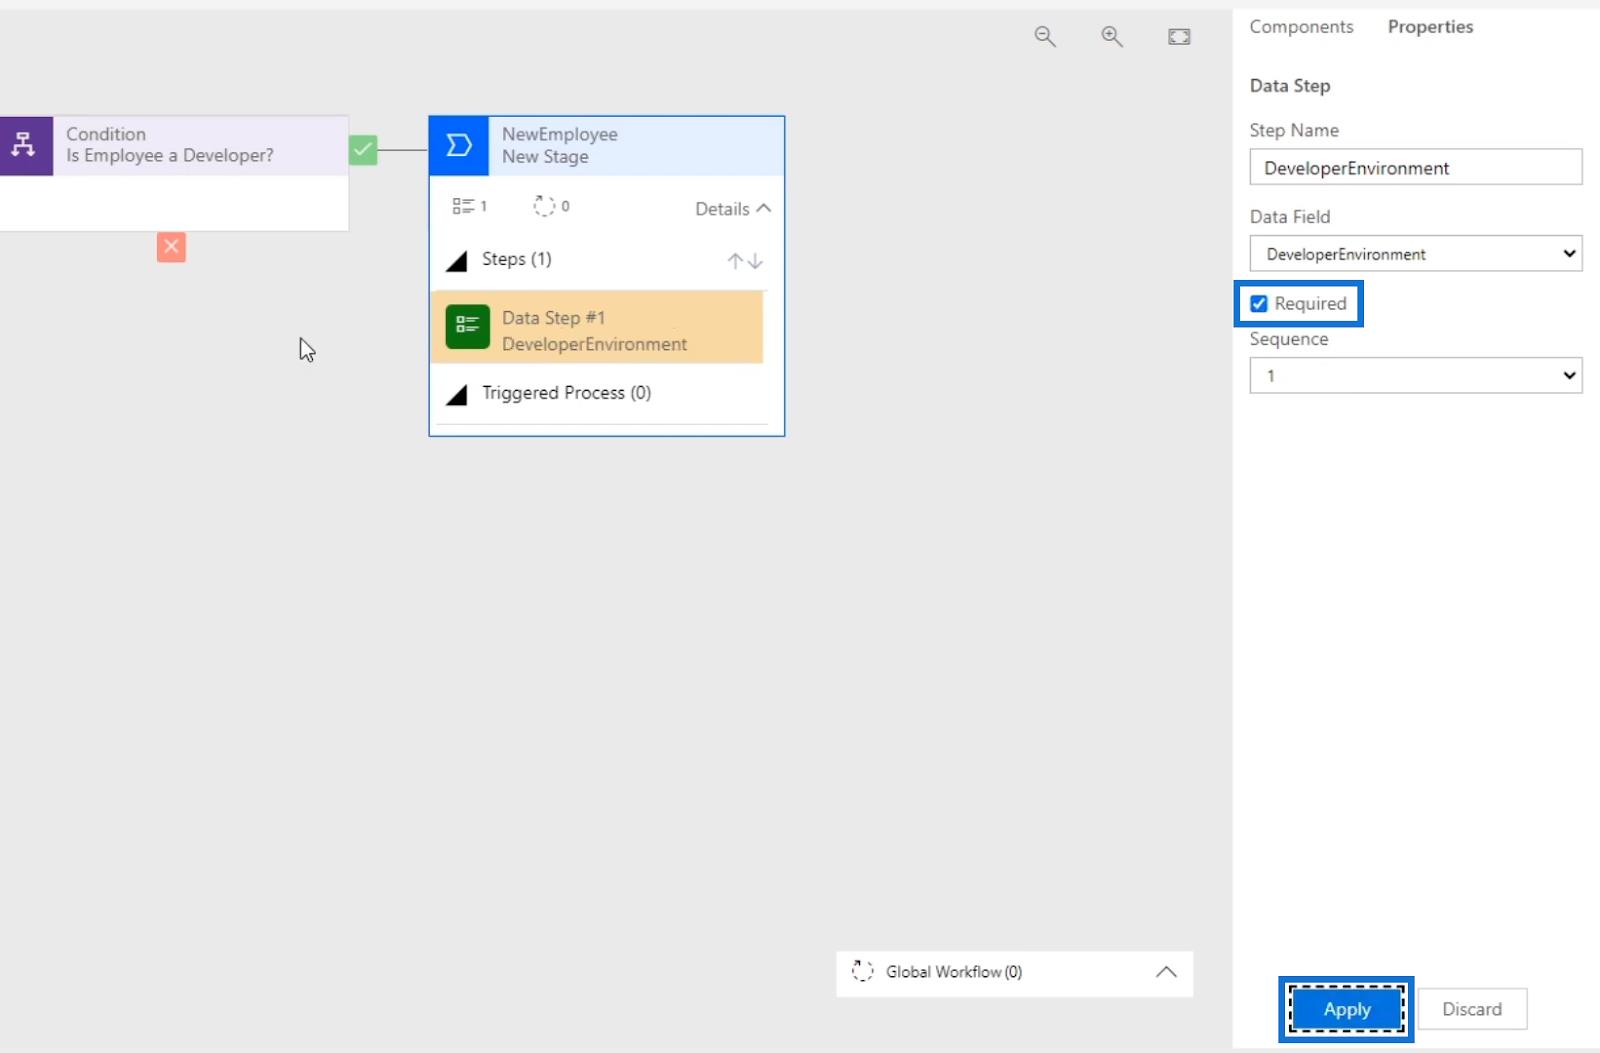Viewport: 1600px width, 1053px height.
Task: Collapse the stage Details section
Action: (x=733, y=209)
